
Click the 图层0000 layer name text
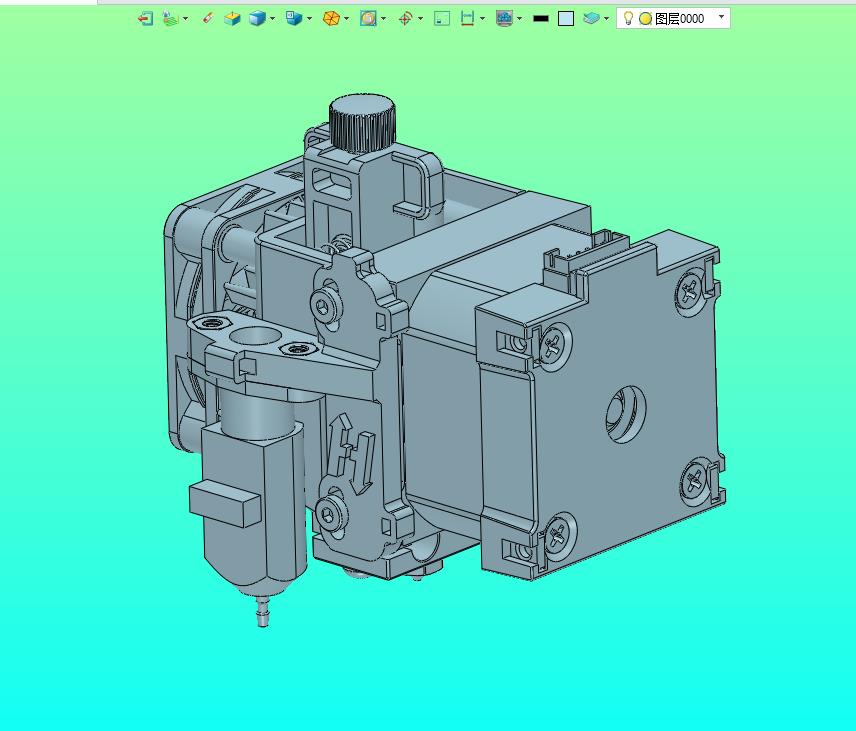[679, 19]
